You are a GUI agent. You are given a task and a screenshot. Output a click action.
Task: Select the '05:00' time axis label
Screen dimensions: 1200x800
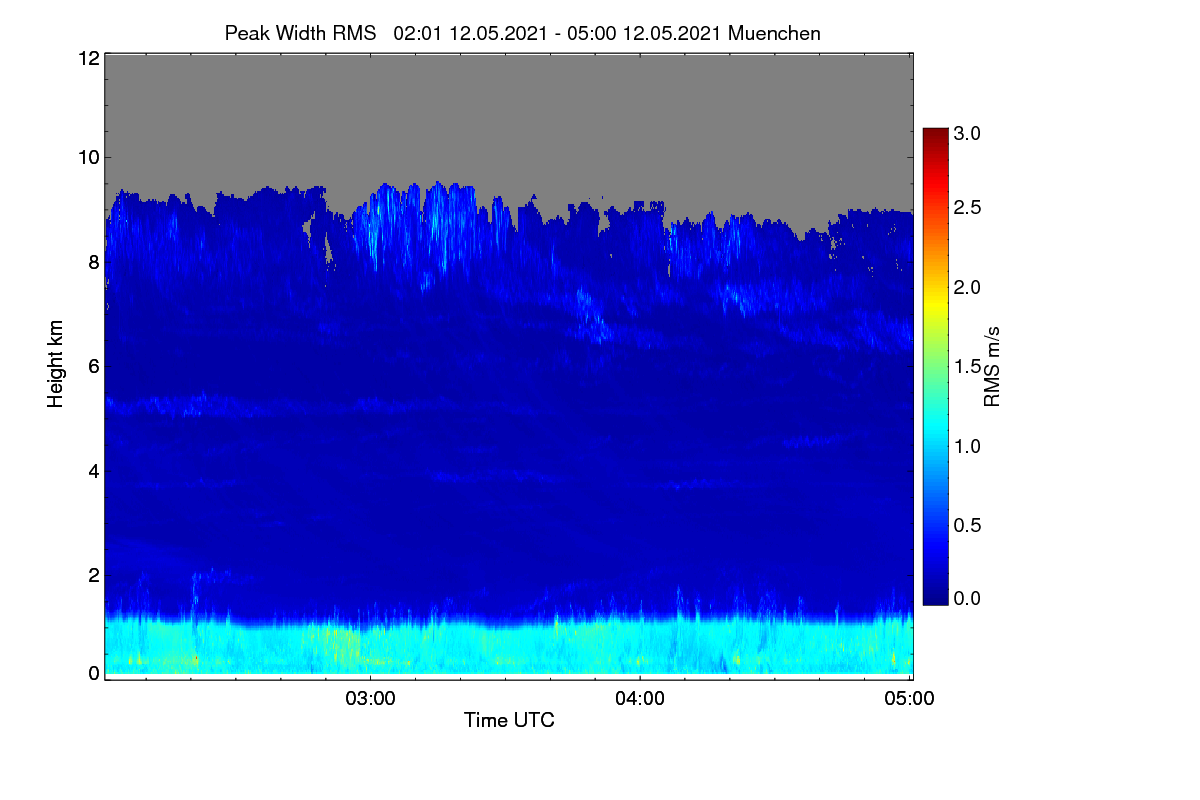pos(909,698)
